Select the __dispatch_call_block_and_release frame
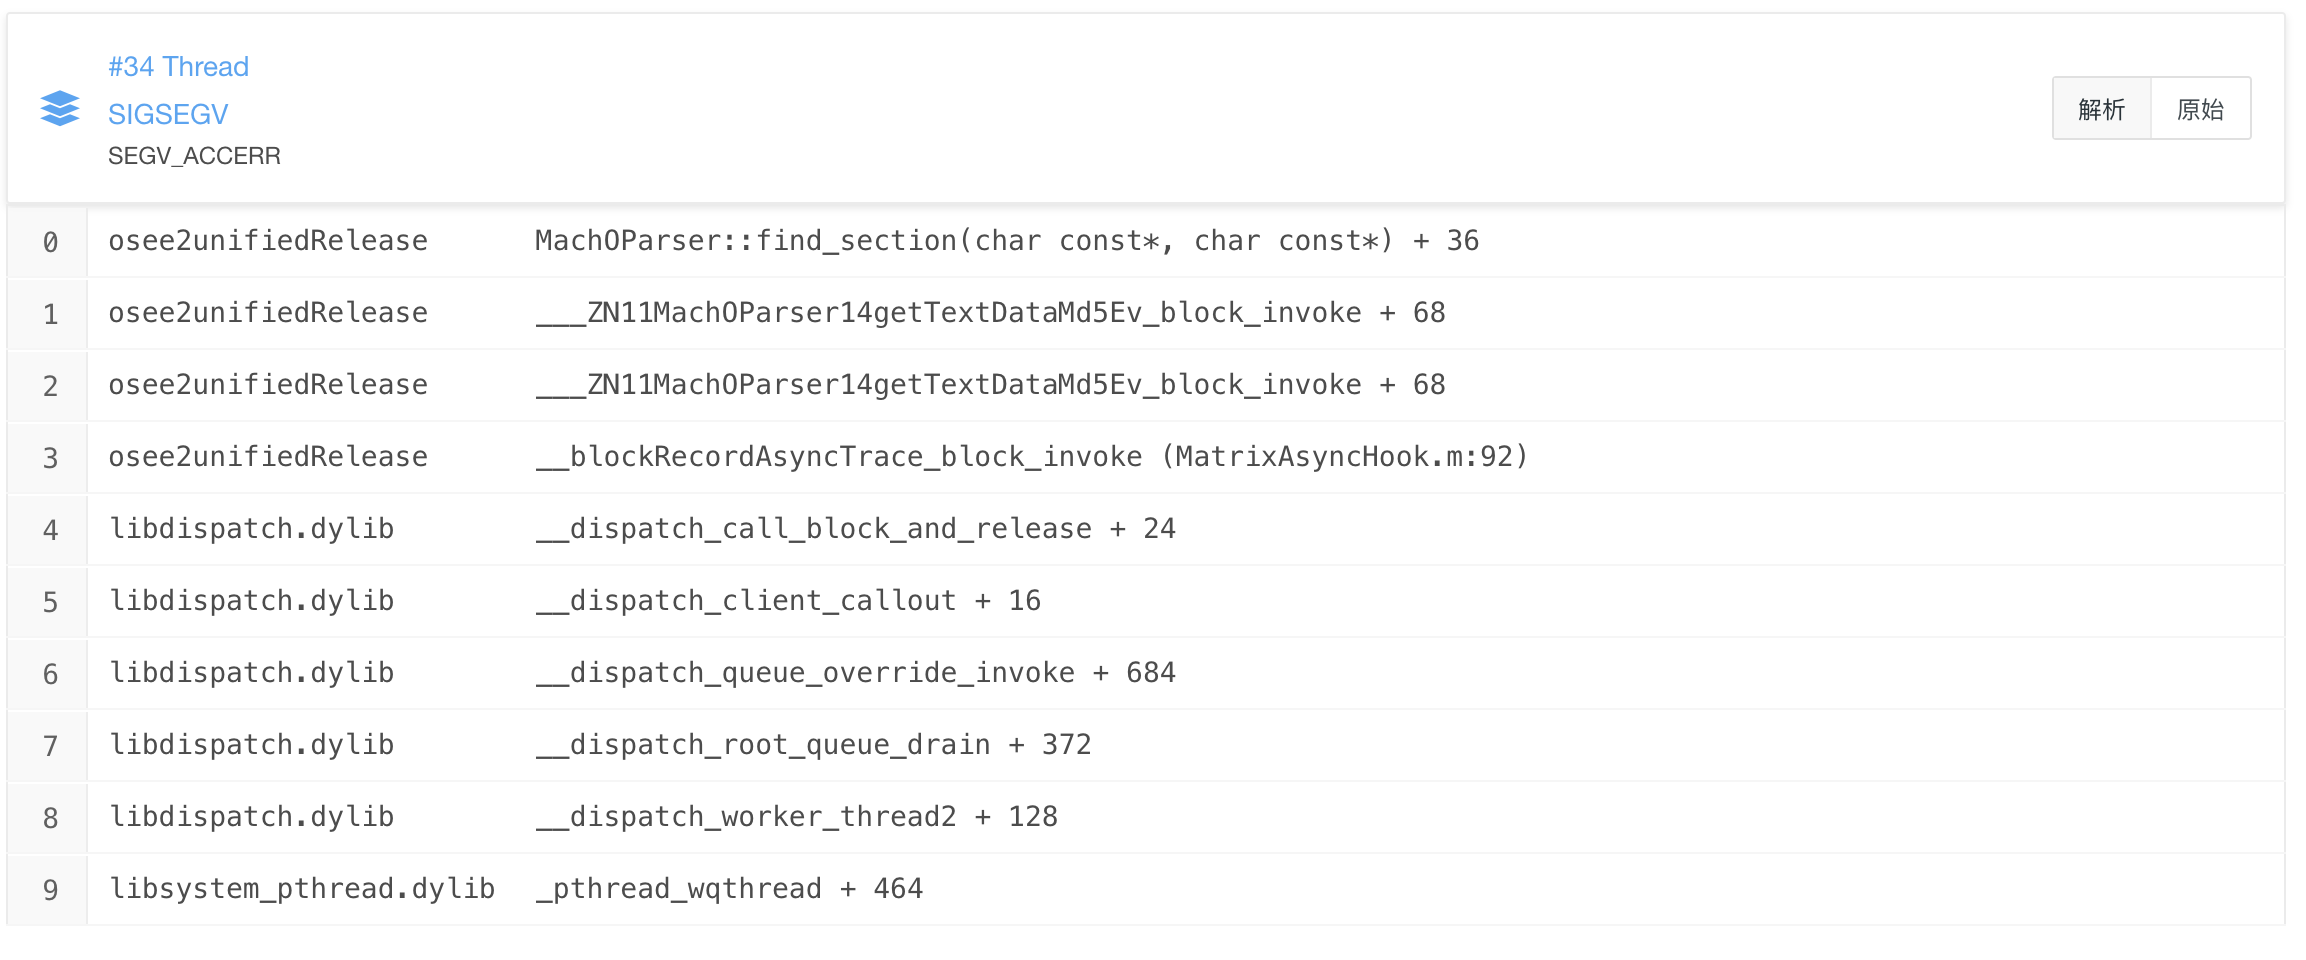This screenshot has height=960, width=2306. pyautogui.click(x=856, y=528)
